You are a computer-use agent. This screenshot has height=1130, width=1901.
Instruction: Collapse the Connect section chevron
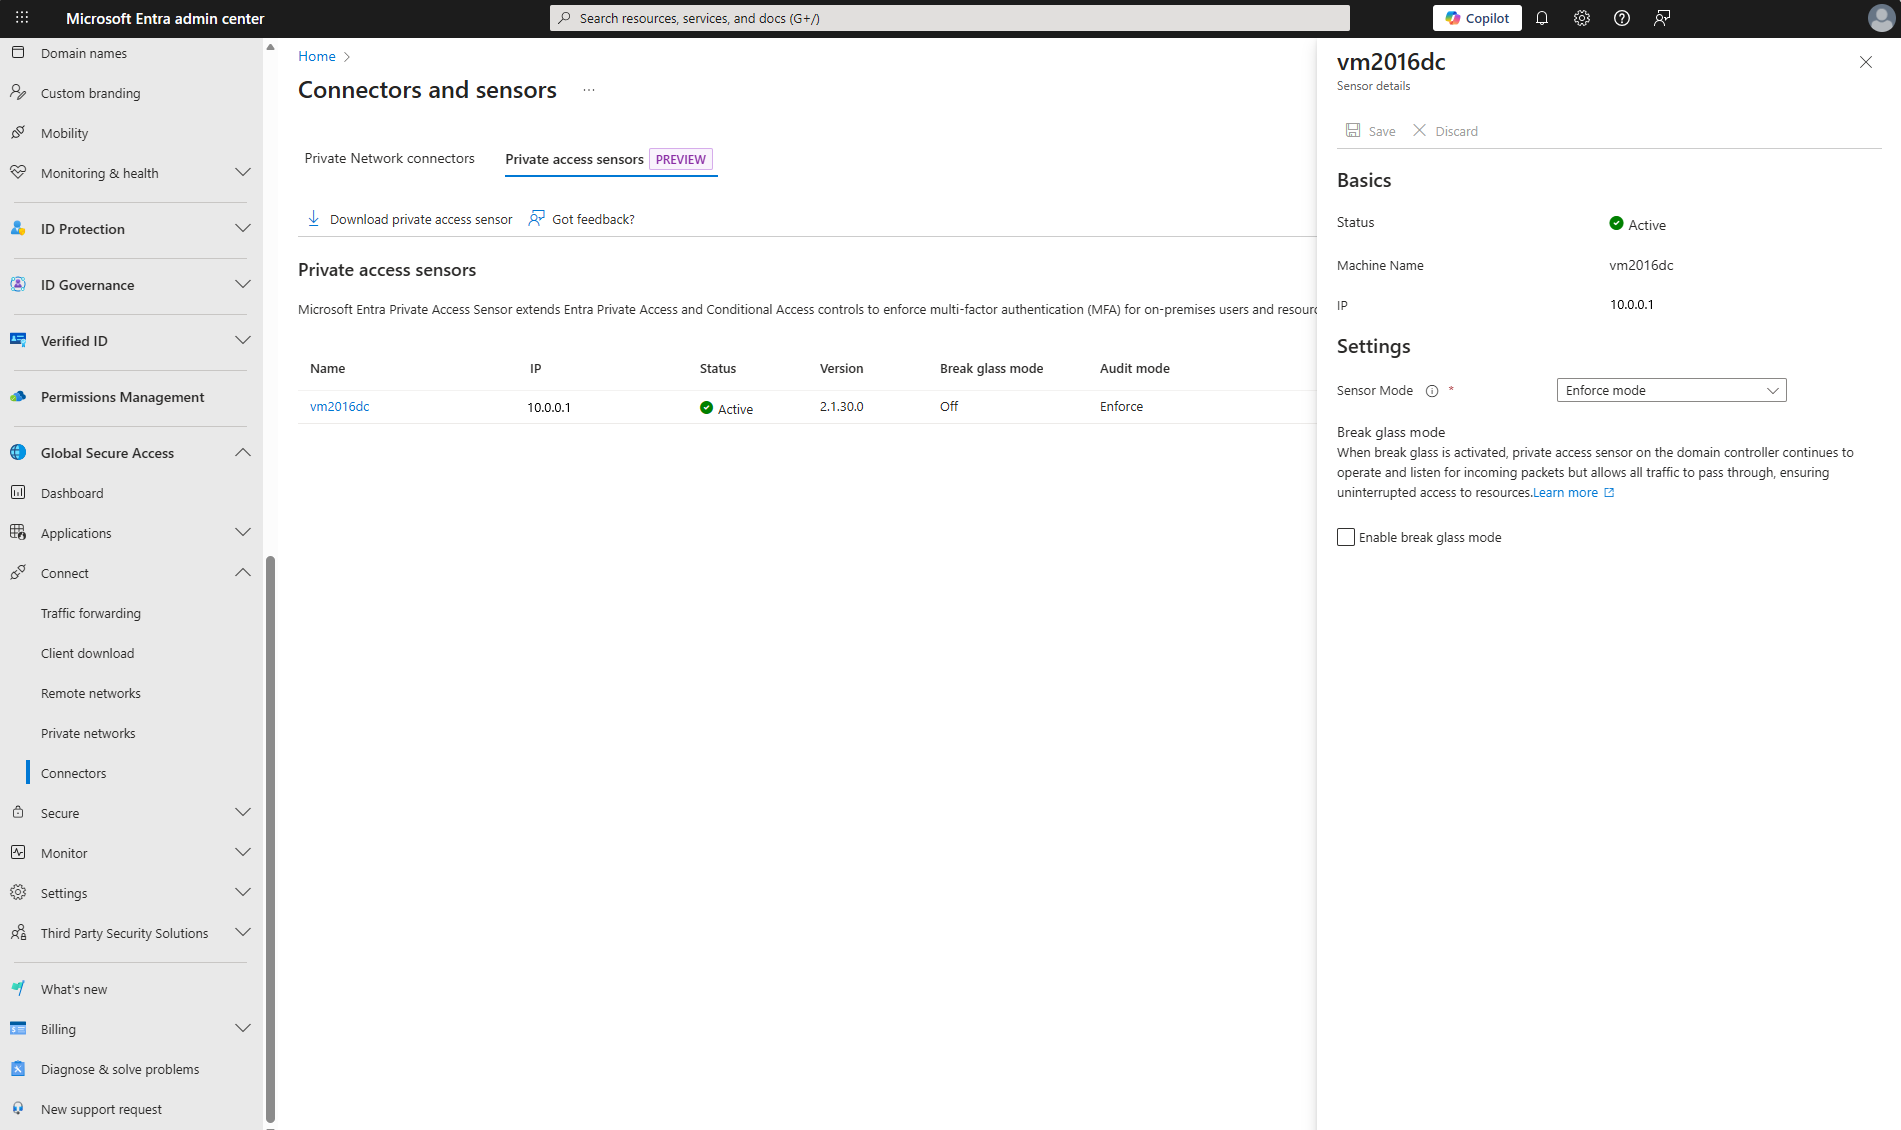tap(242, 572)
